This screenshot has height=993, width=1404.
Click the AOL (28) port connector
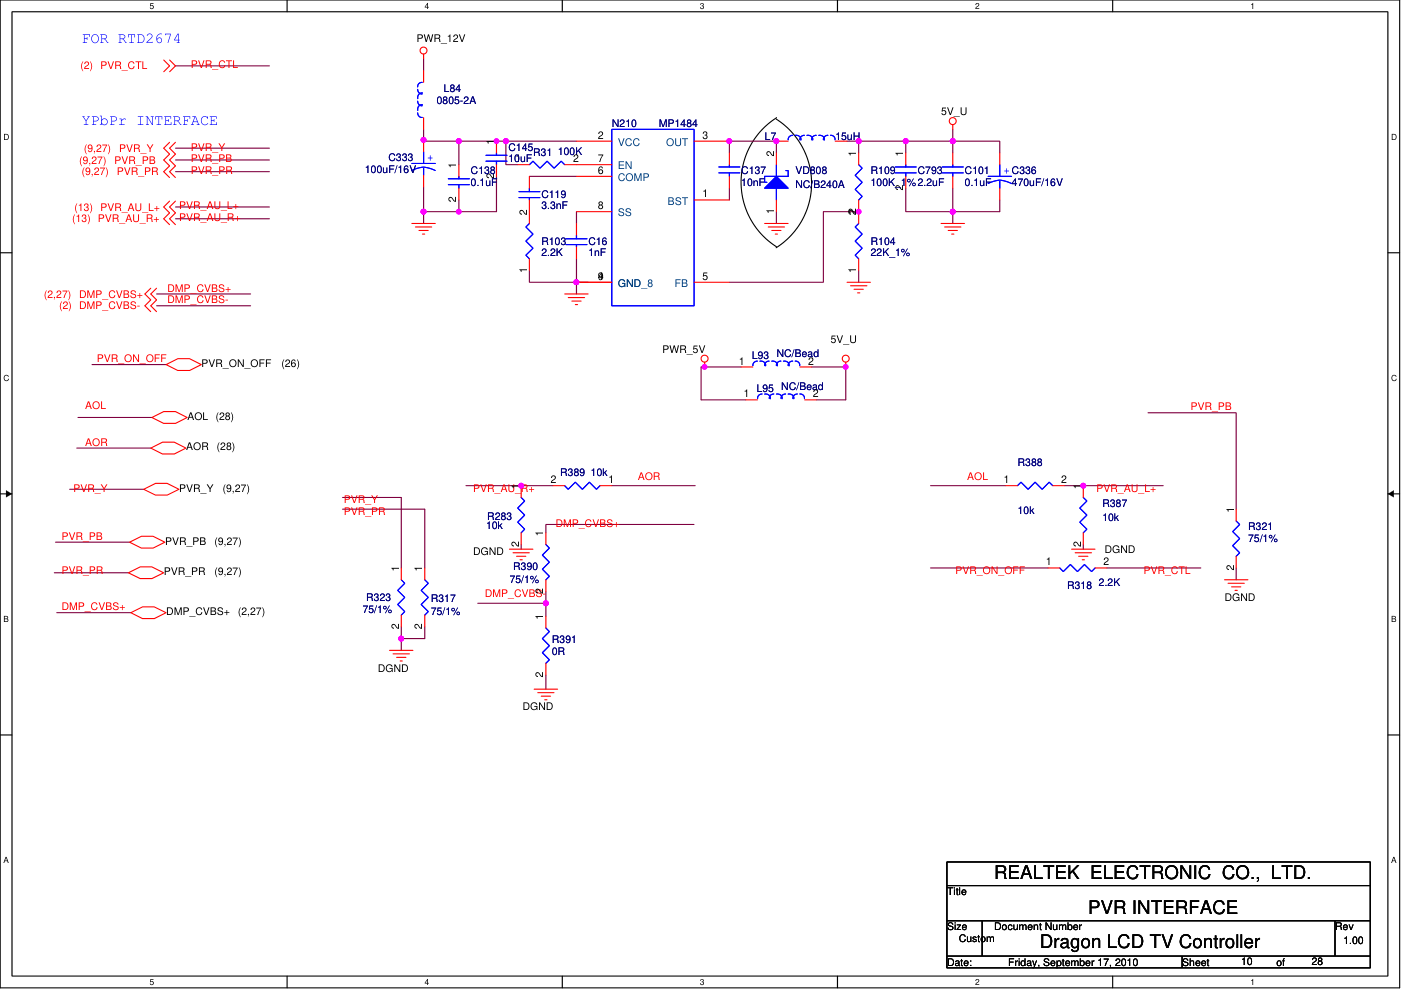(x=168, y=417)
